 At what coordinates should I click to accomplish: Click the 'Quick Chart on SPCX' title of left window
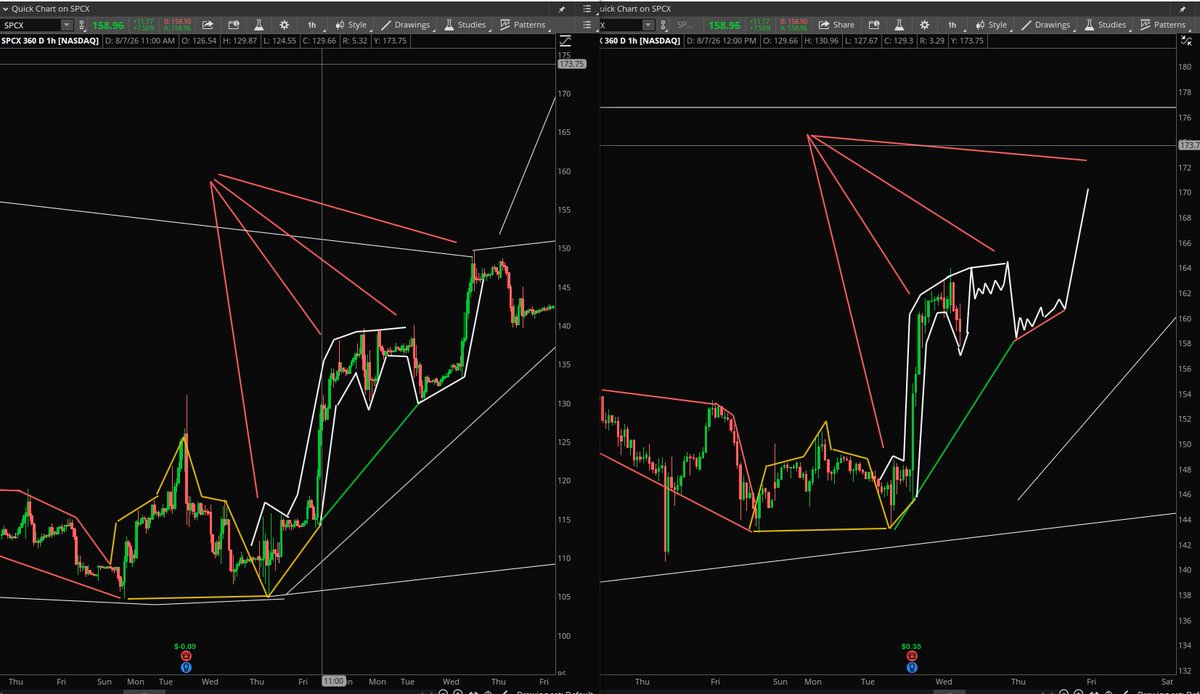[x=50, y=9]
